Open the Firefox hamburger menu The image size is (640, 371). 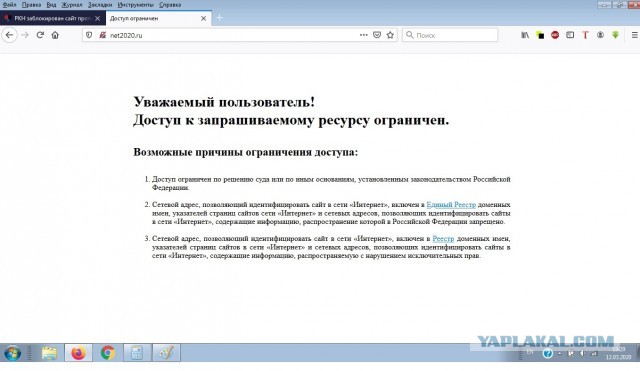click(635, 35)
